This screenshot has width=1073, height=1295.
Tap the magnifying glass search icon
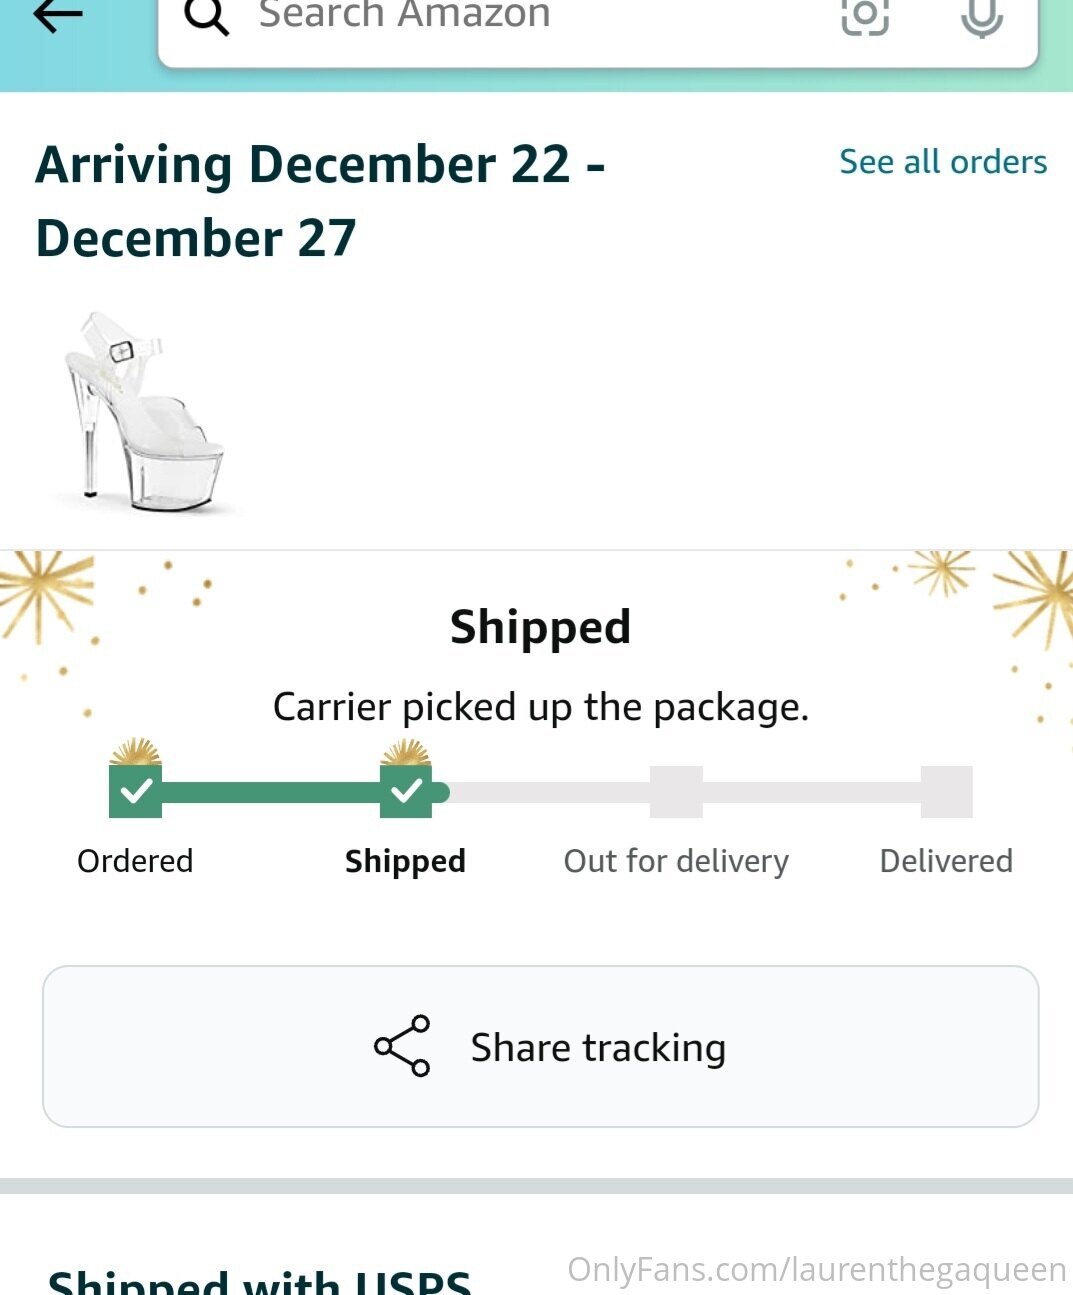(207, 16)
